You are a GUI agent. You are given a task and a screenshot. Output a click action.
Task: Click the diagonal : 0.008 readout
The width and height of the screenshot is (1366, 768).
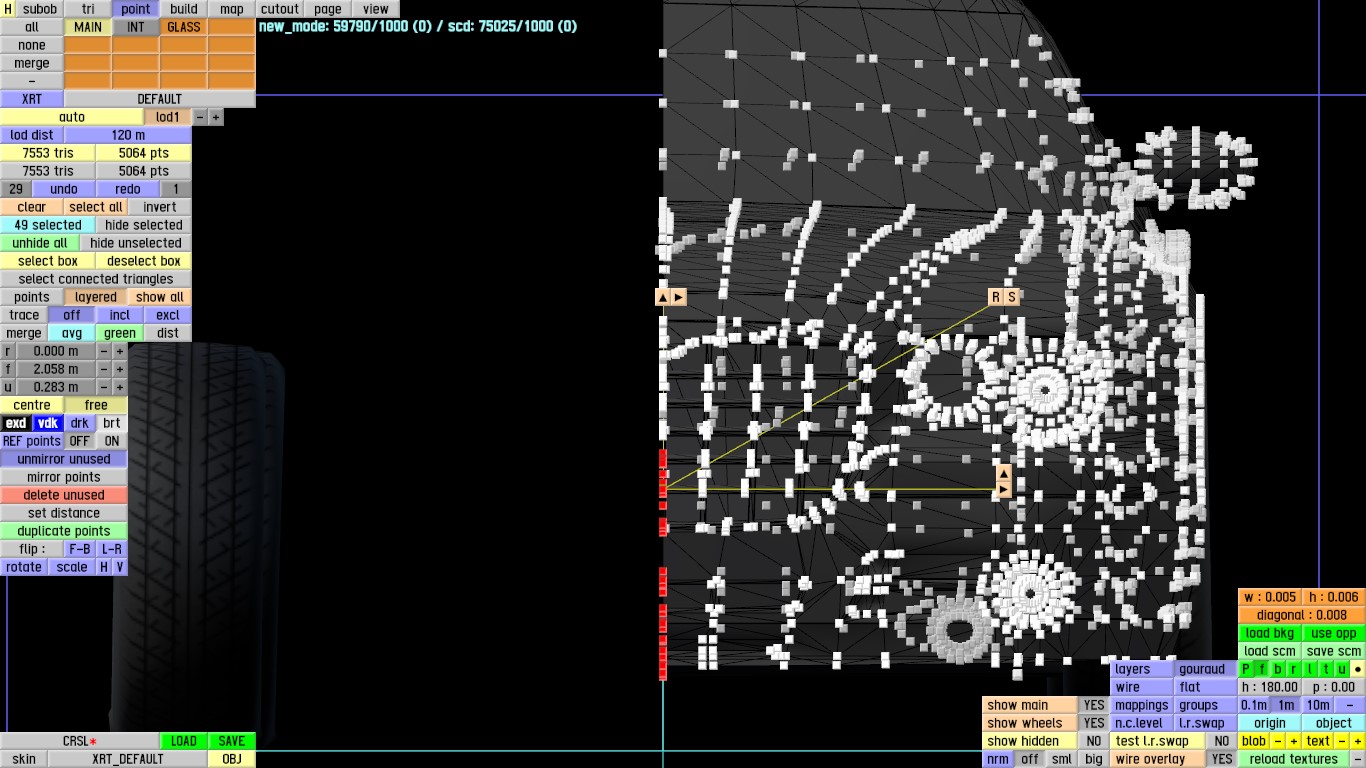click(x=1302, y=615)
